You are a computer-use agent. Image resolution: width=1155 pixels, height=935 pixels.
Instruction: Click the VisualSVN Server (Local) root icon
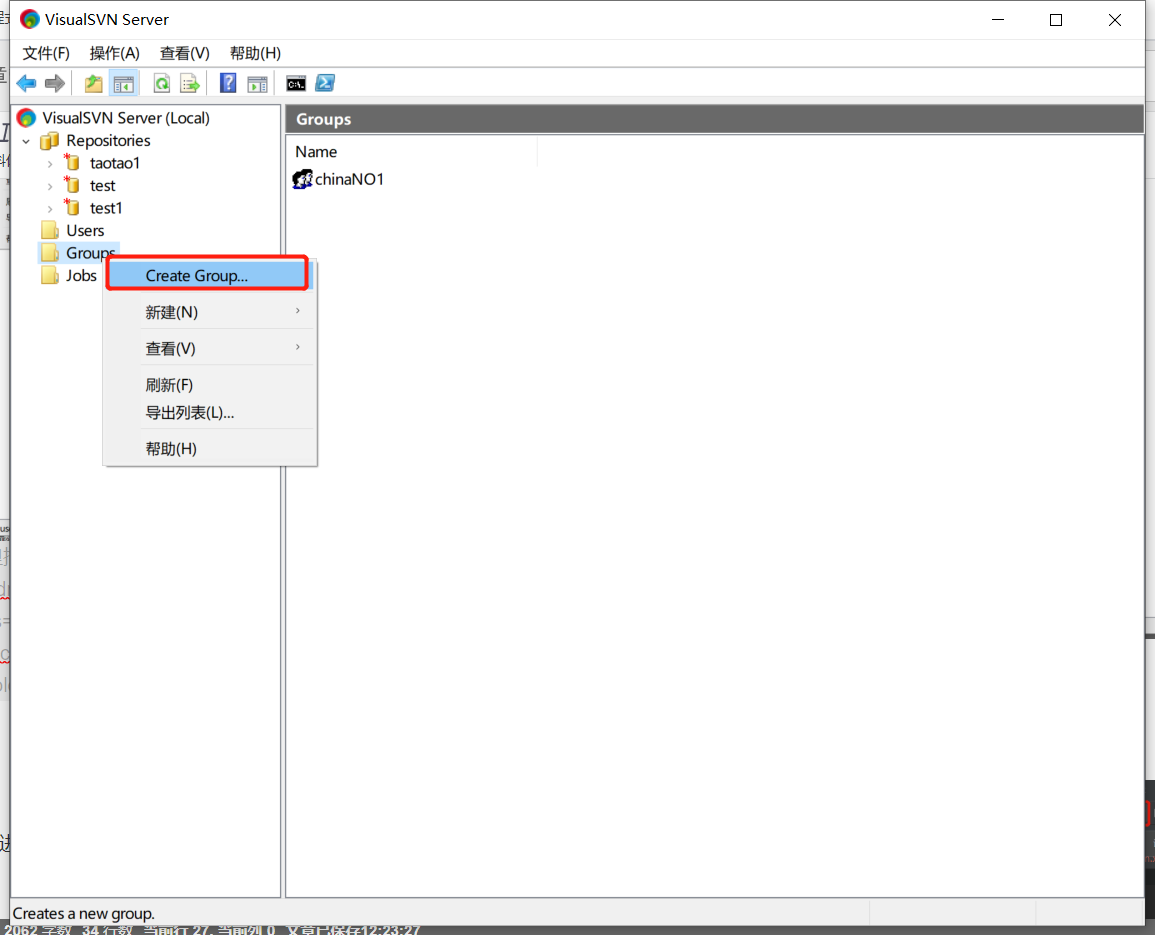pos(27,118)
